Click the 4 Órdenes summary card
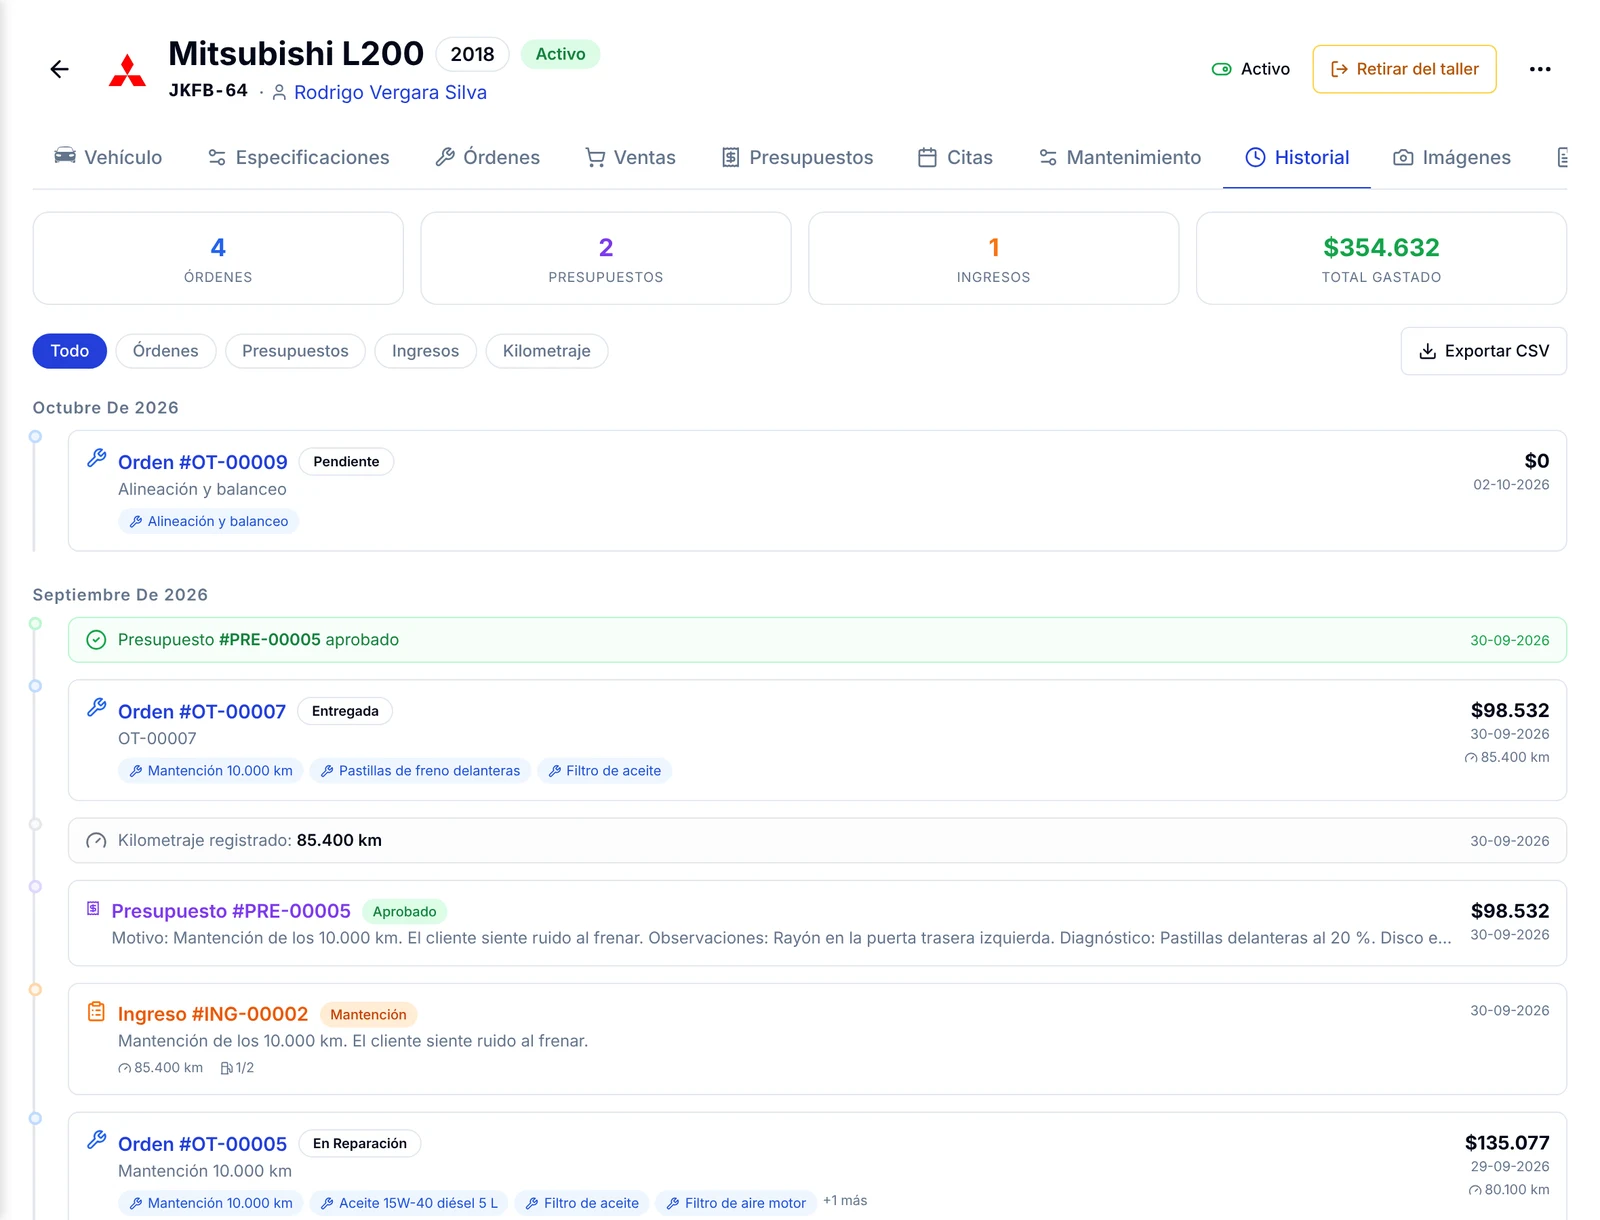 tap(218, 258)
